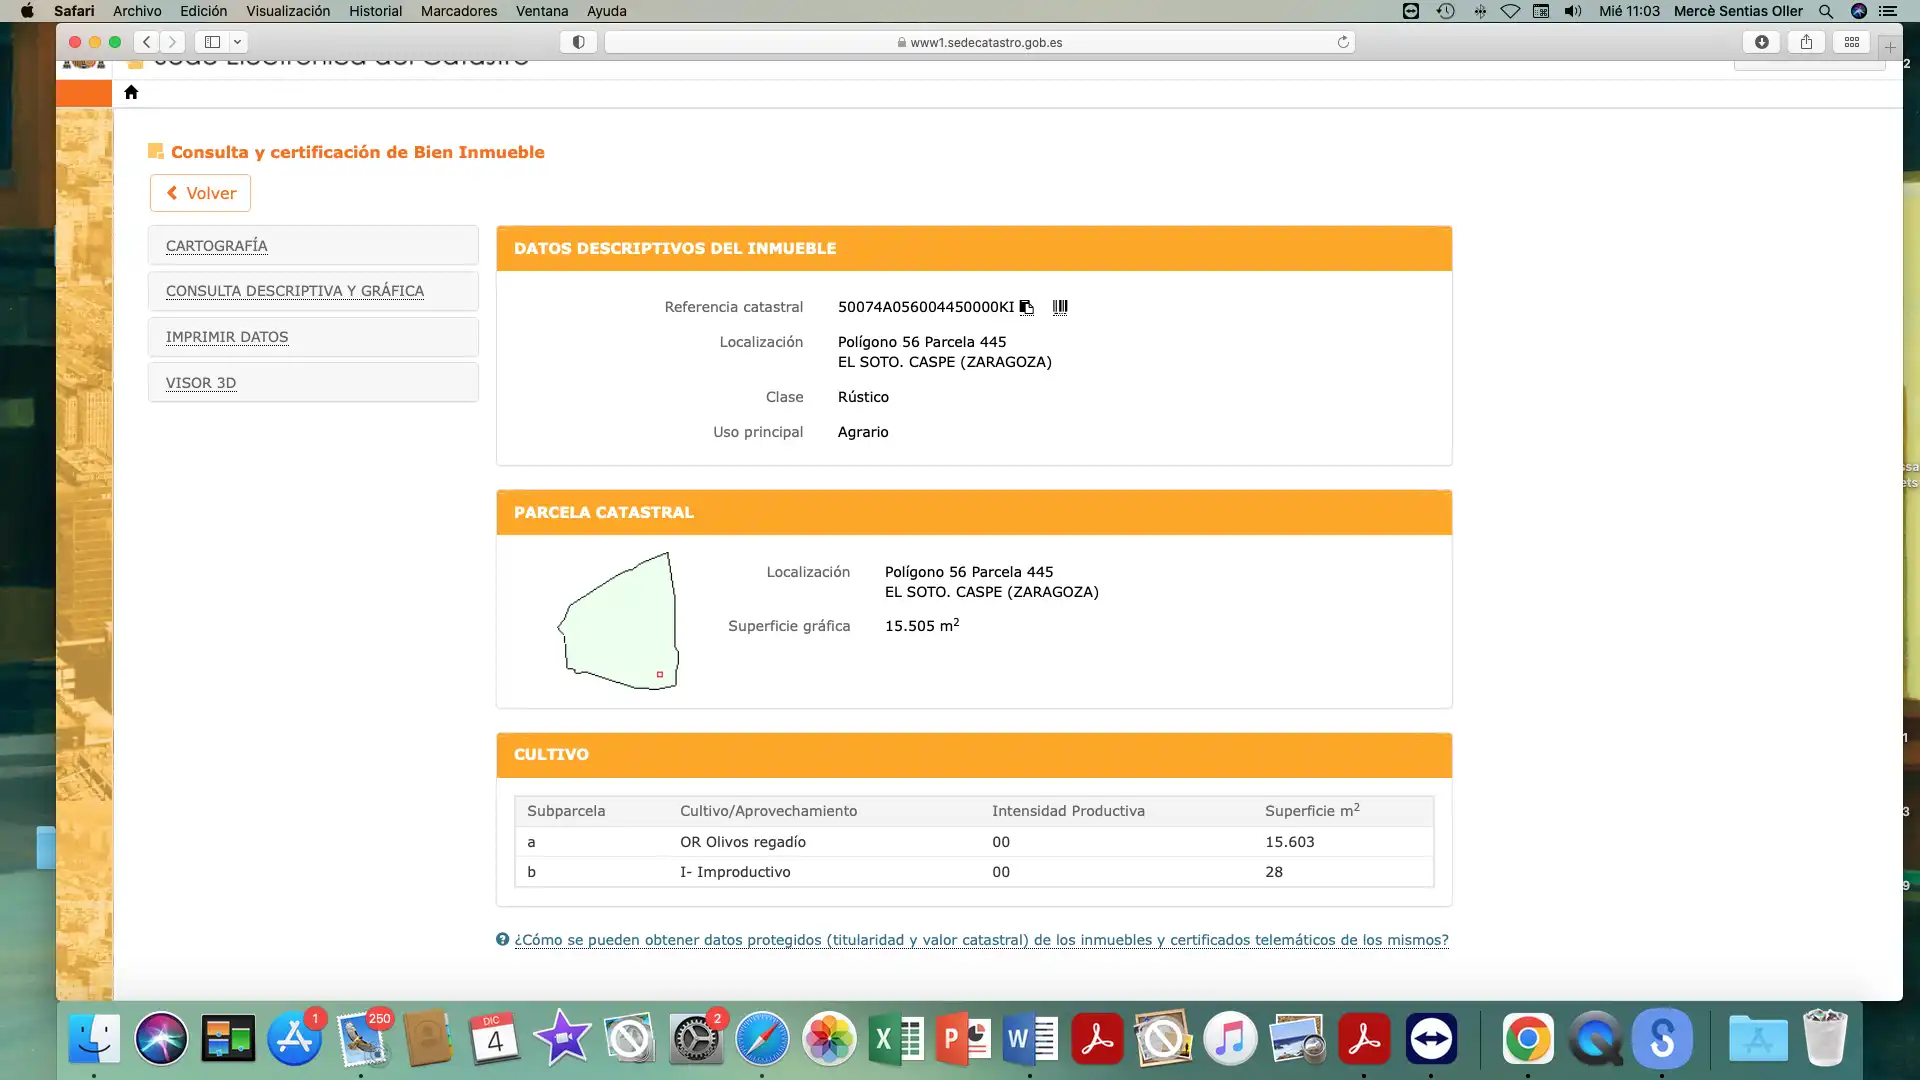Open CONSULTA DESCRIPTIVA Y GRÁFICA

point(295,291)
